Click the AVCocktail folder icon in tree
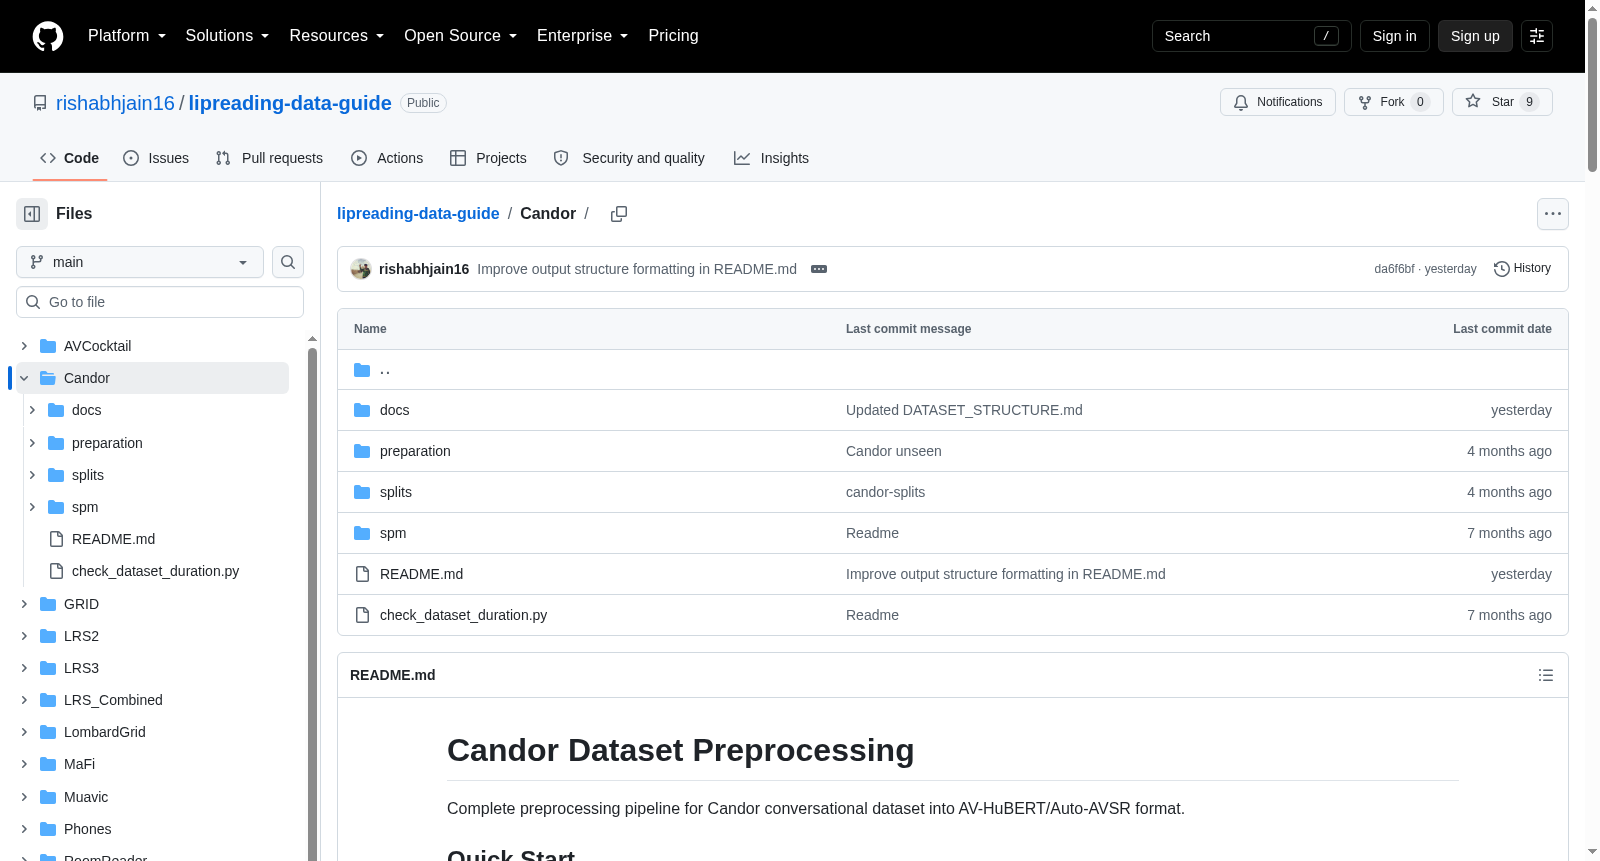The width and height of the screenshot is (1600, 861). coord(48,346)
